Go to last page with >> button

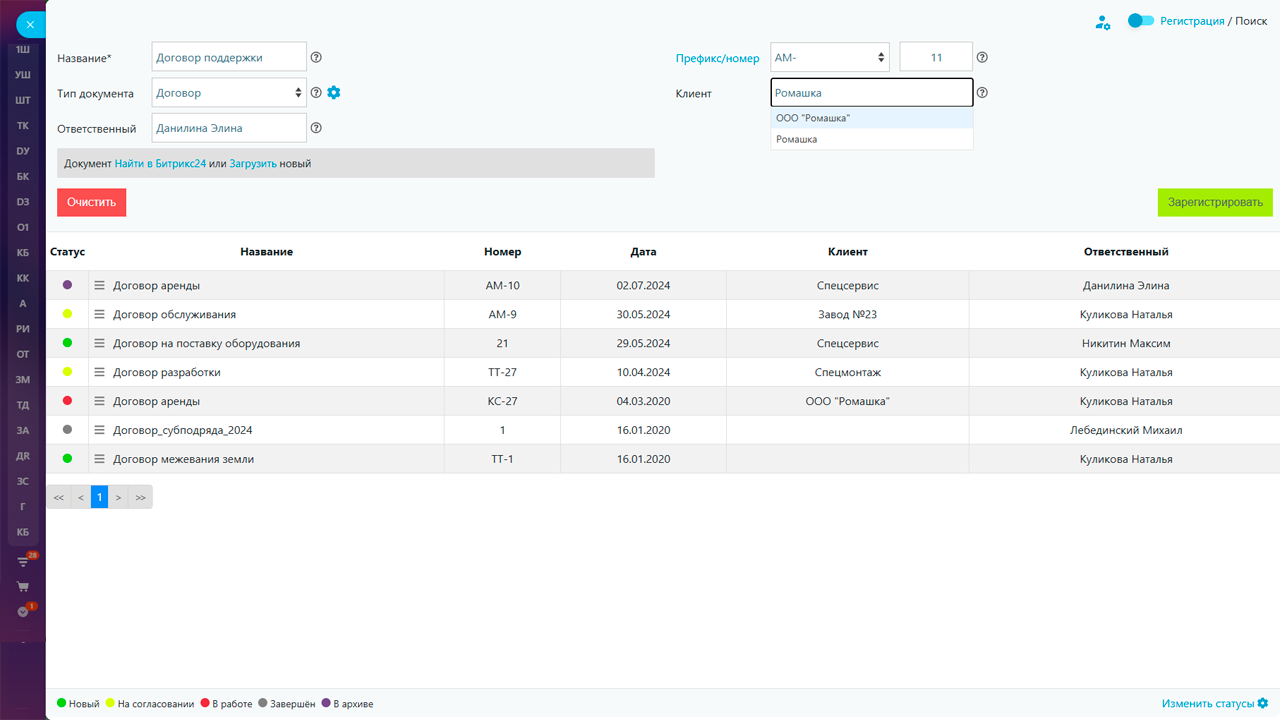tap(141, 497)
